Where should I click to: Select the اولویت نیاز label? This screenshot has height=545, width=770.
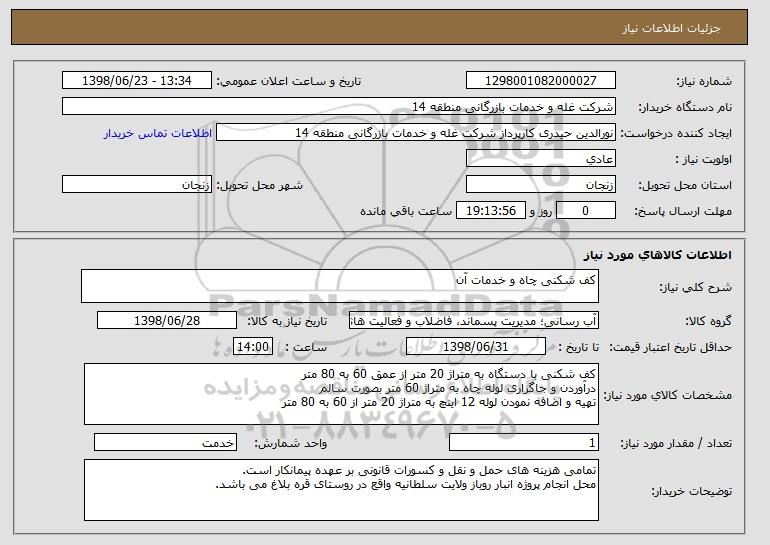point(704,159)
